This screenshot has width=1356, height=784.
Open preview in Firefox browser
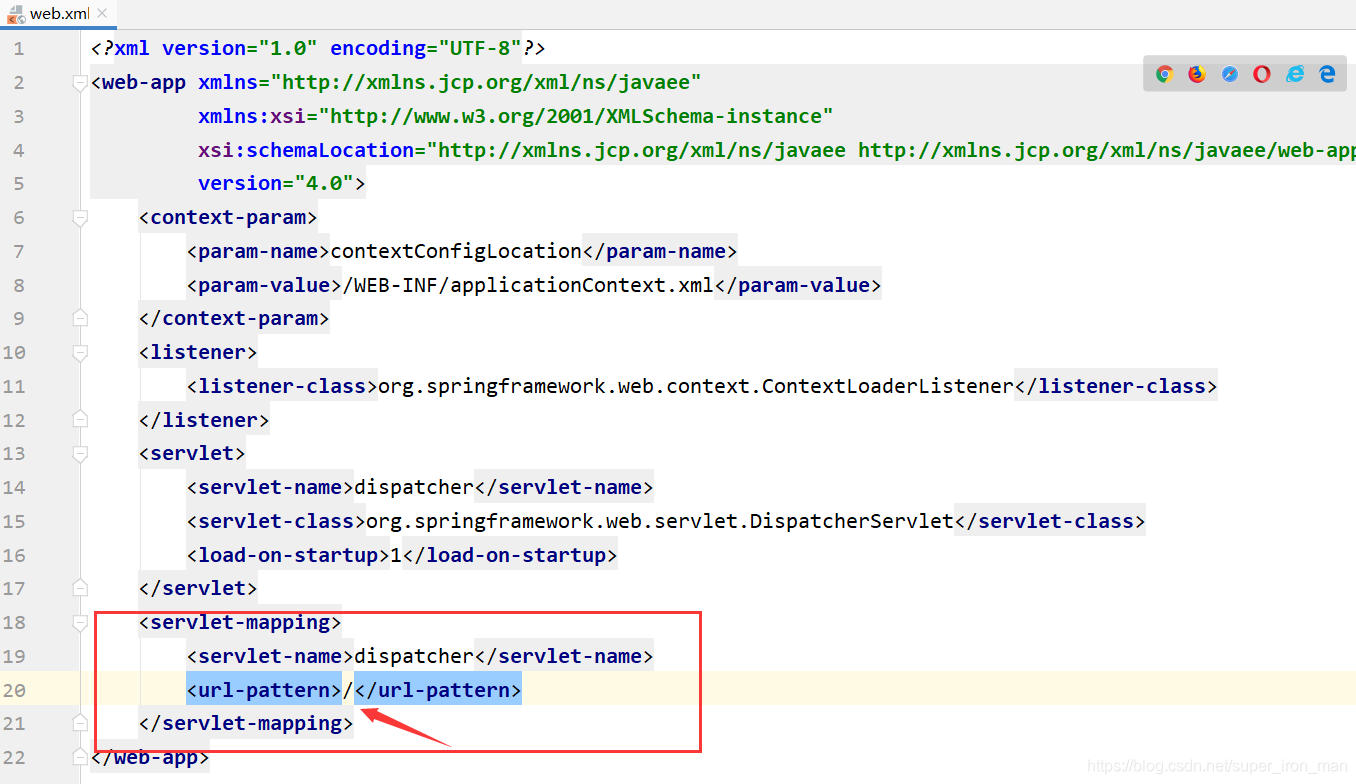coord(1197,74)
